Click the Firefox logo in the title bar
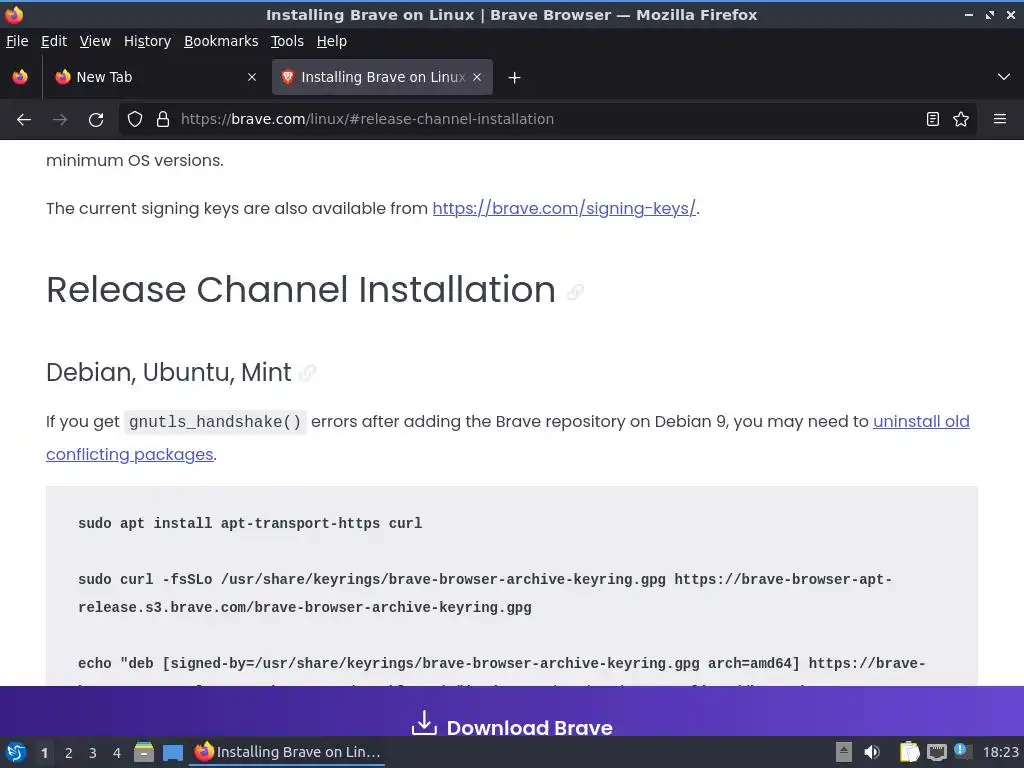This screenshot has width=1024, height=768. 14,14
